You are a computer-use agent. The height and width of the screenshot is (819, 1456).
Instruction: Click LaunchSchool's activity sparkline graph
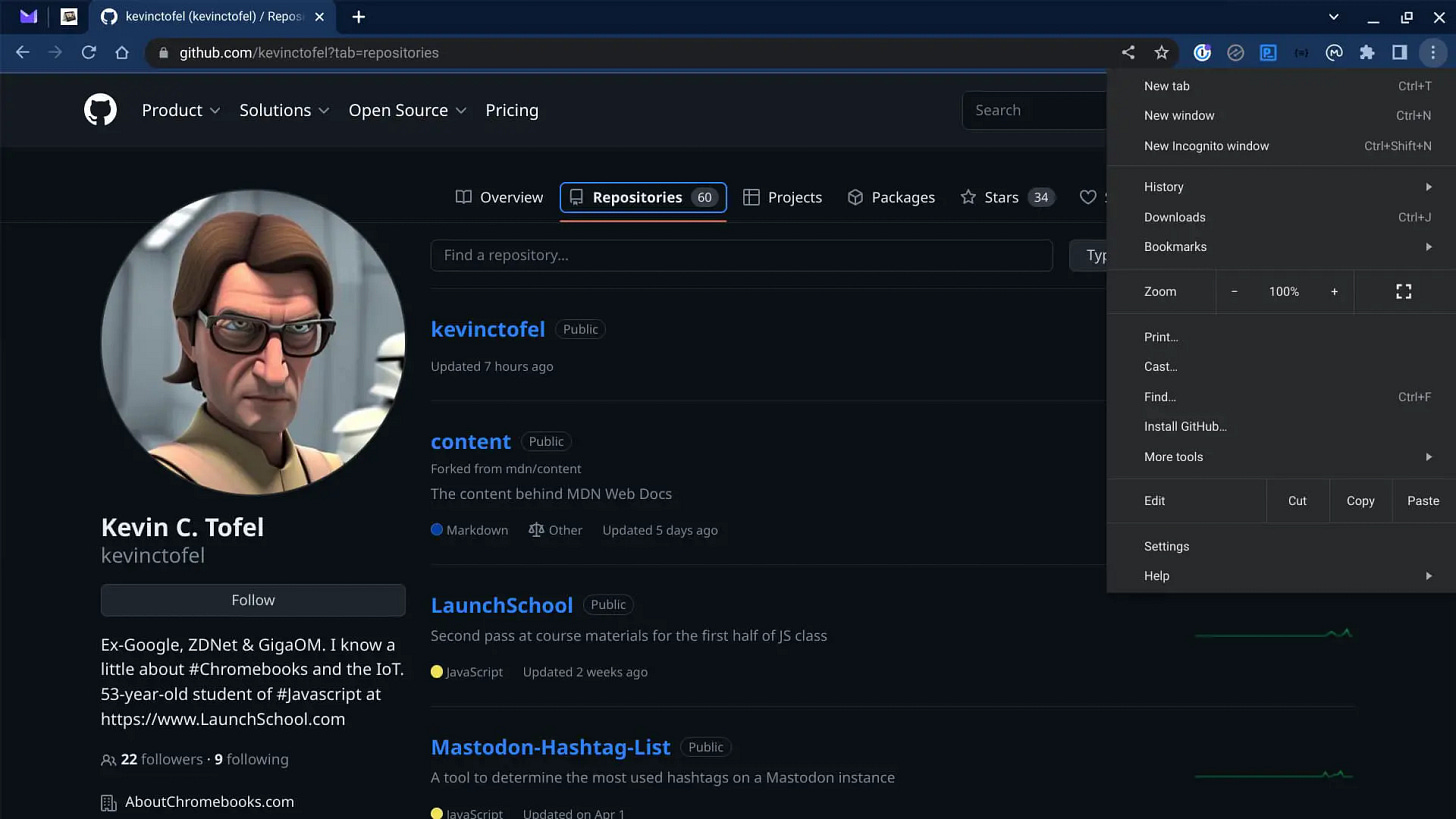tap(1273, 633)
